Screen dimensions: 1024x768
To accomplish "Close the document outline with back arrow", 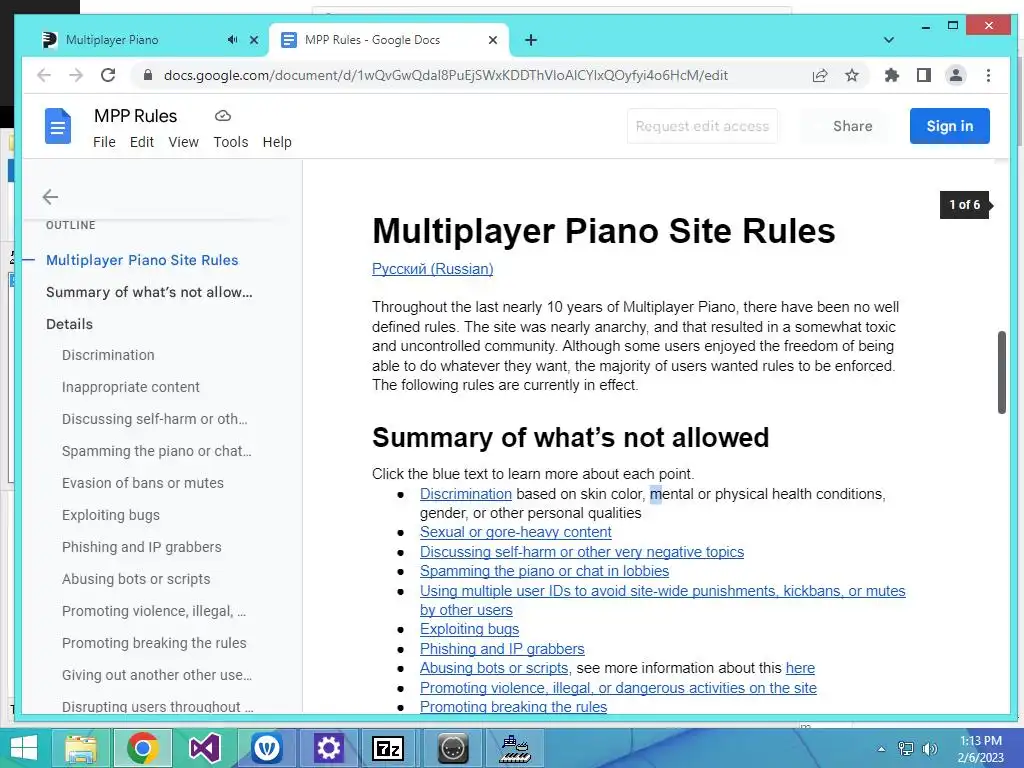I will (50, 197).
